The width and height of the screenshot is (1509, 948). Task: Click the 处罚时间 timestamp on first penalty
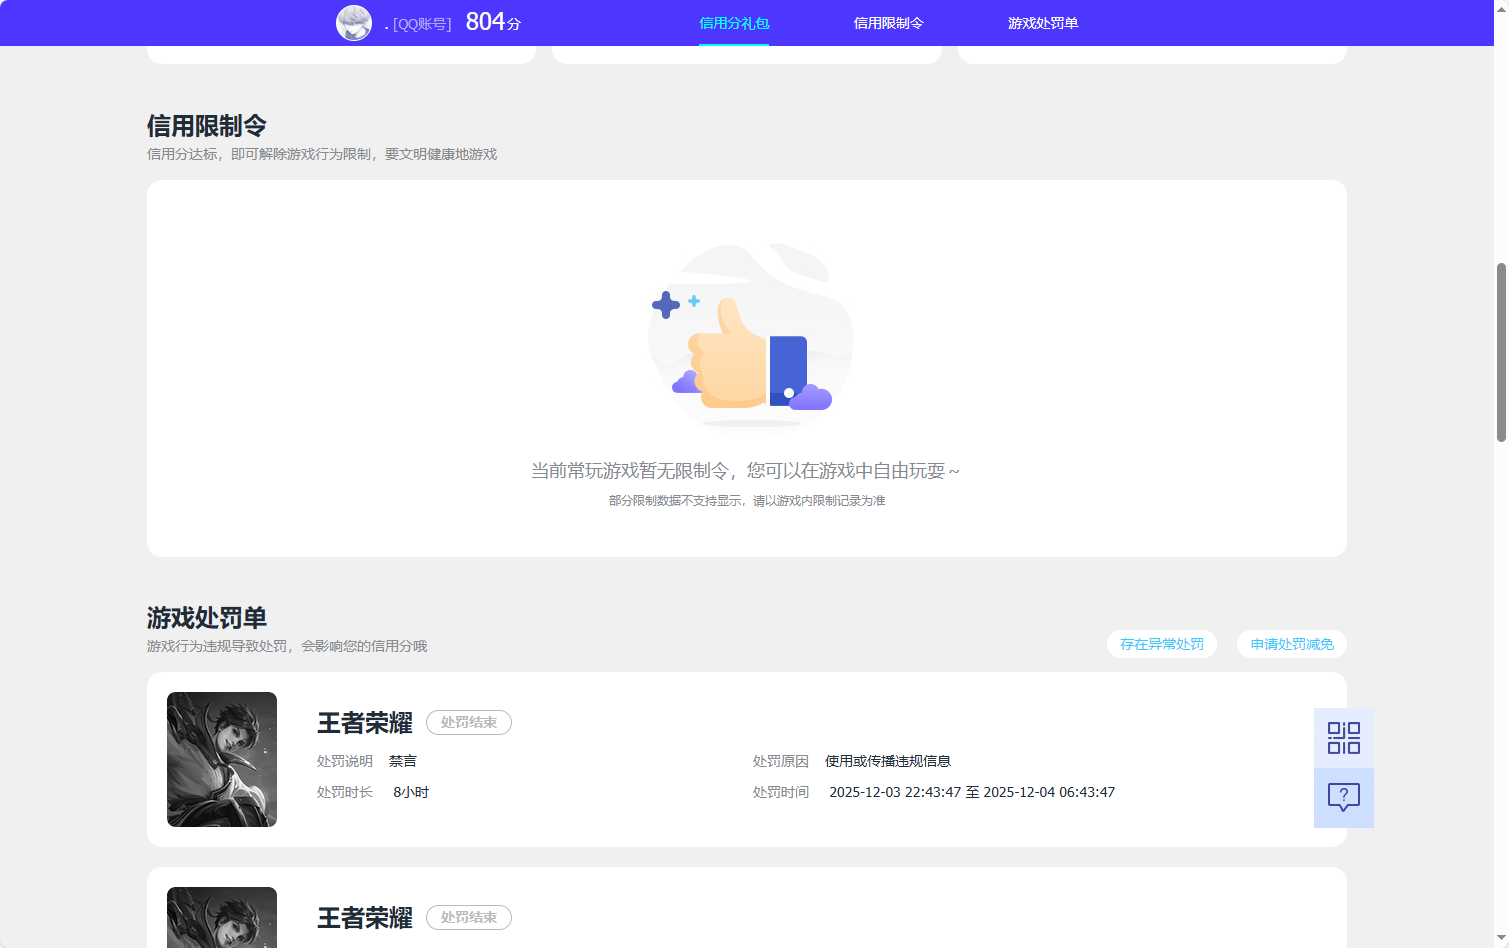coord(973,791)
